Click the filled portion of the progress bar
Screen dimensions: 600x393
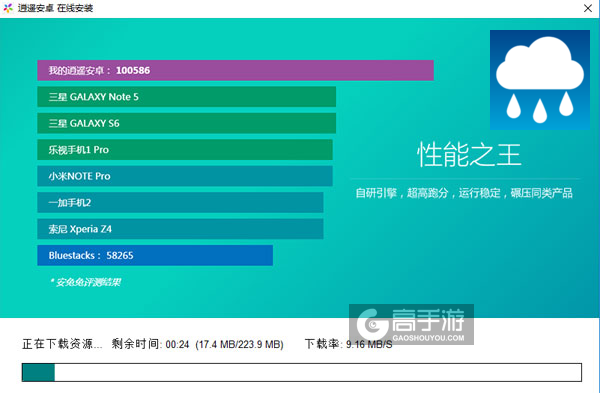pos(38,372)
